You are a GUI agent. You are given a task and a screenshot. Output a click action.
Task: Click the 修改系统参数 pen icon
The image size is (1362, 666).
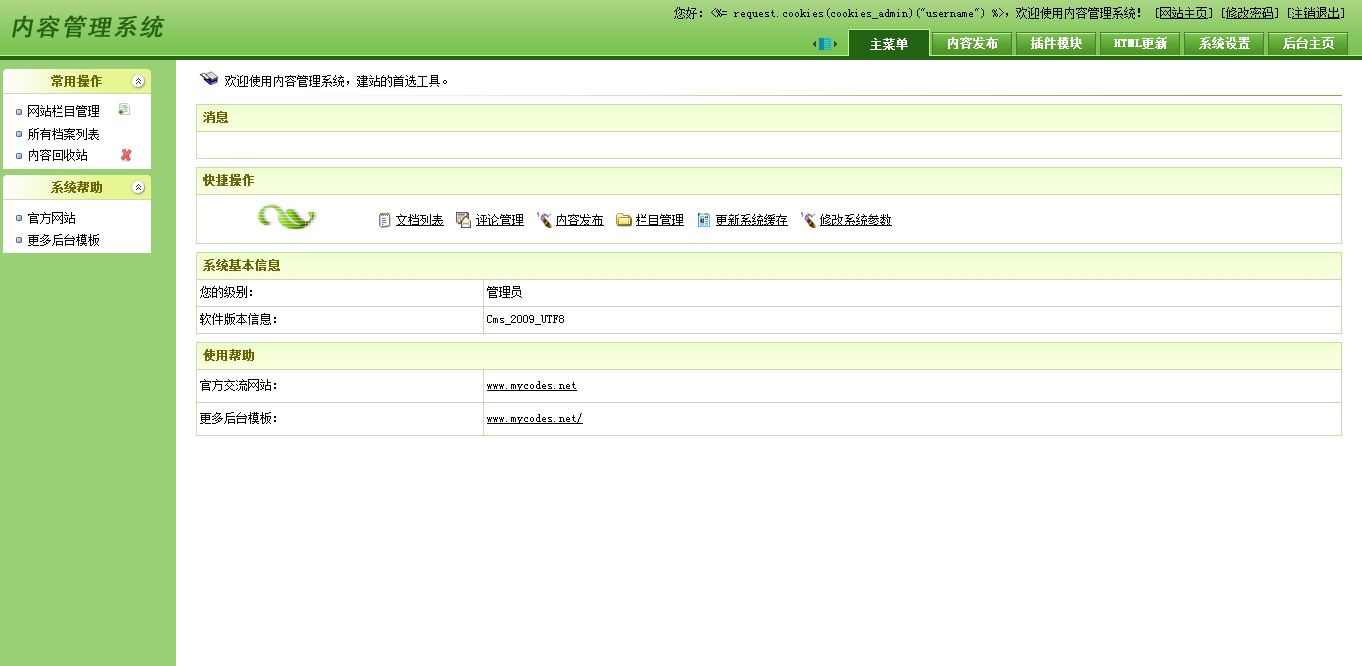click(808, 220)
